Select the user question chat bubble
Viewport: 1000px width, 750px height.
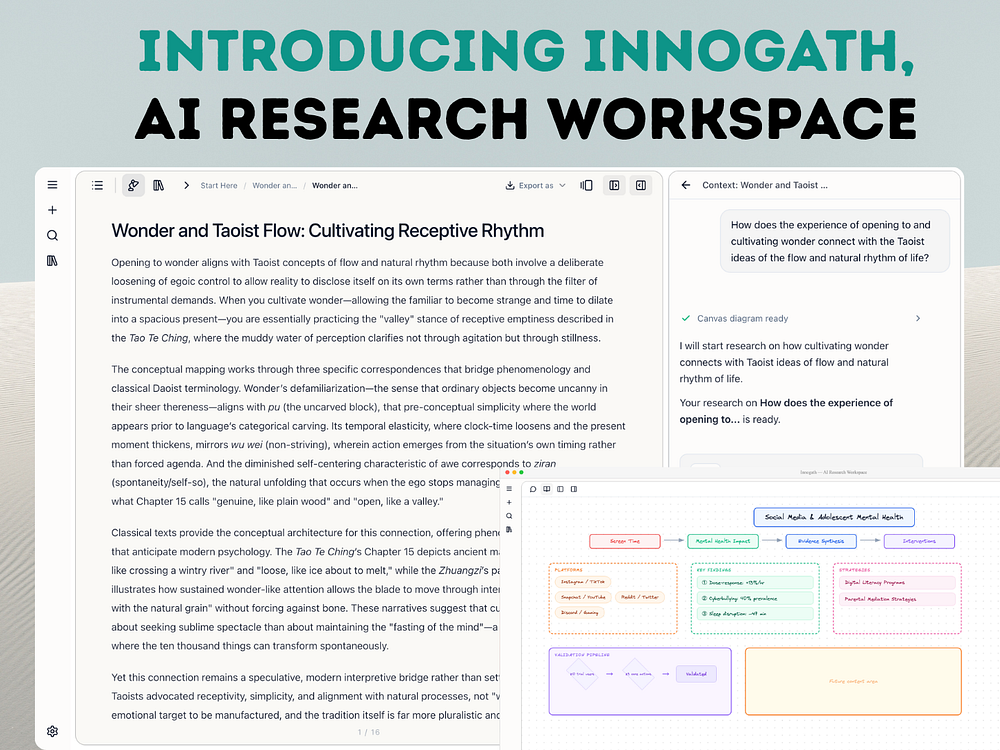pyautogui.click(x=835, y=241)
